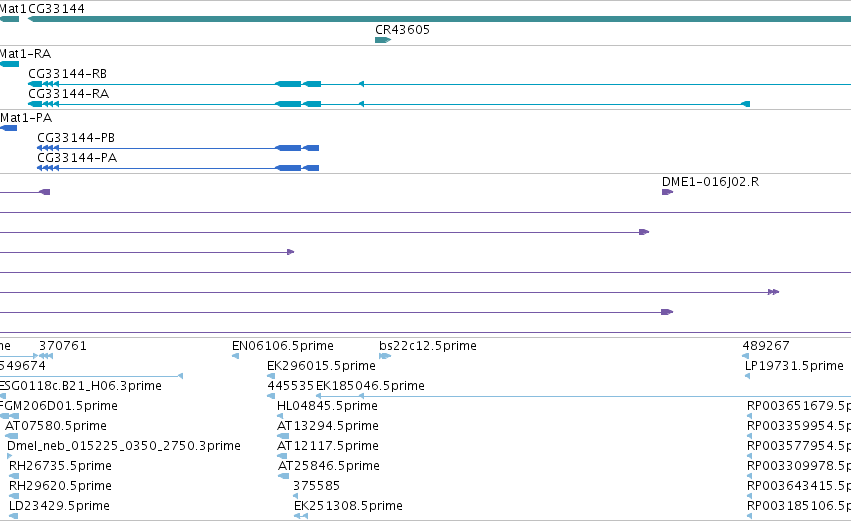Screen dimensions: 851x521
Task: Open the Mat1-PA protein label
Action: coord(26,118)
